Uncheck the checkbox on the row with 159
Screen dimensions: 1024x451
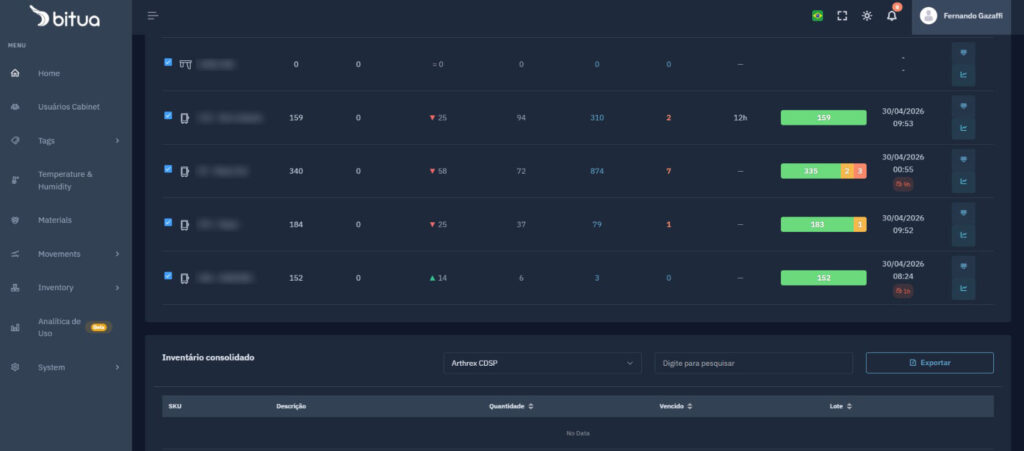(168, 116)
